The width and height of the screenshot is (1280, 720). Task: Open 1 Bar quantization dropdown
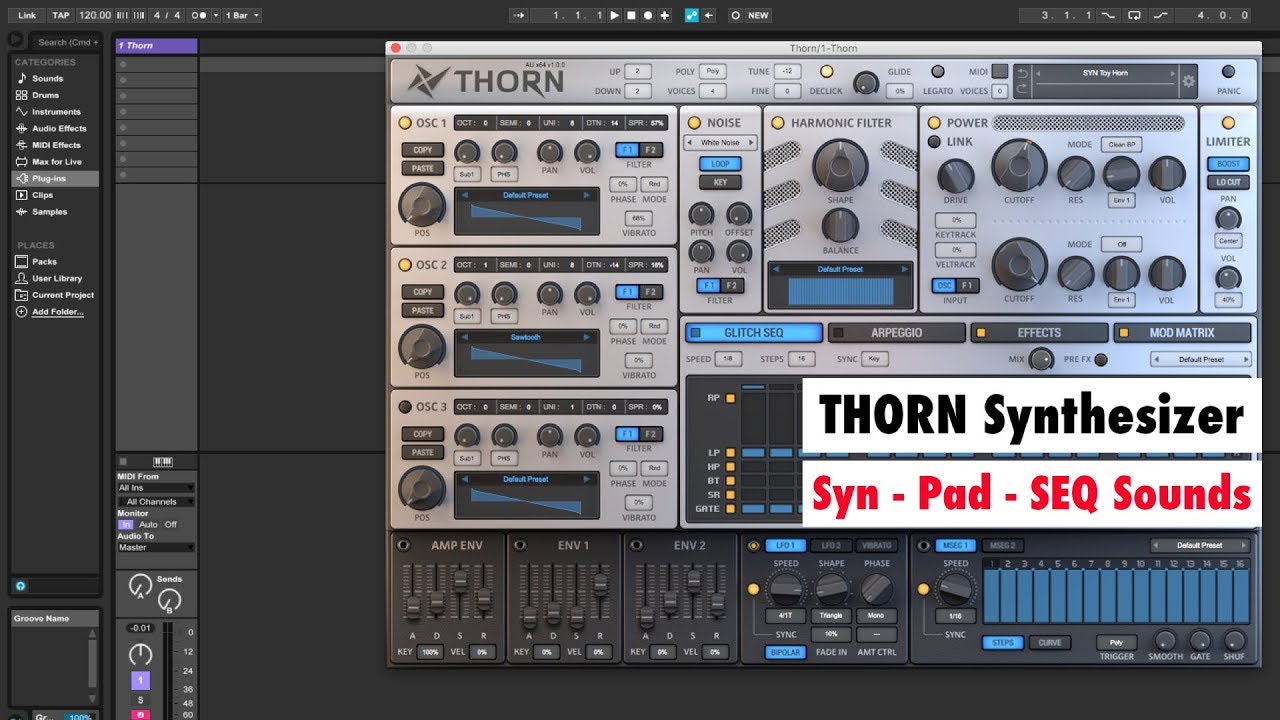coord(241,15)
